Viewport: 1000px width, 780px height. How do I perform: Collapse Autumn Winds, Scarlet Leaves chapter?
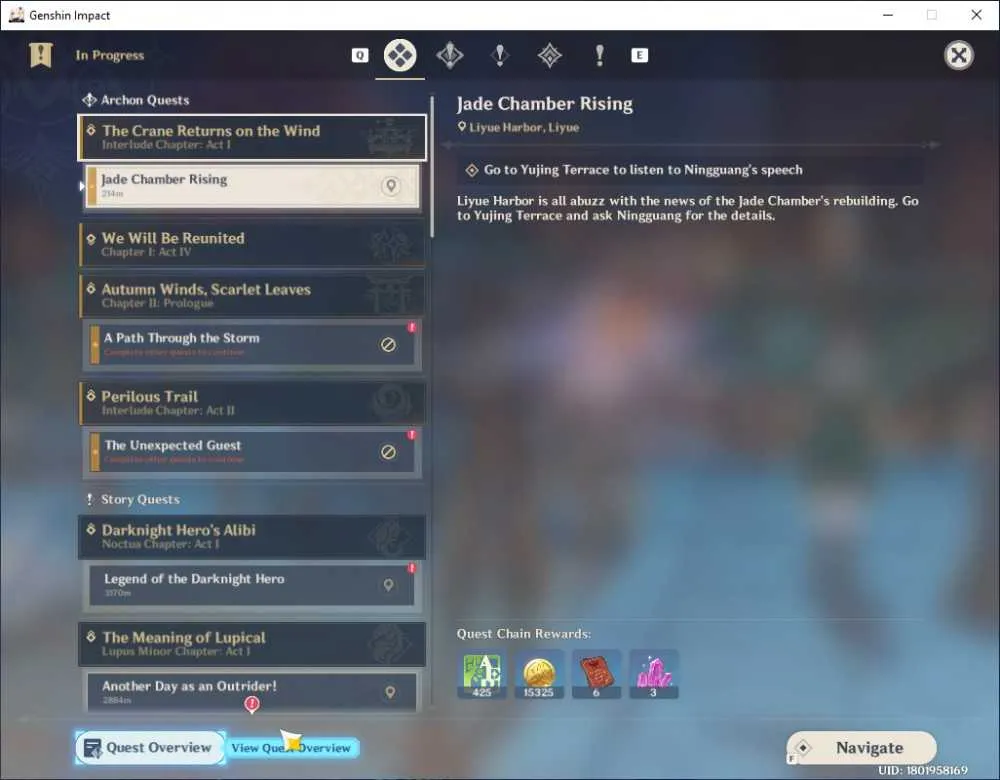pyautogui.click(x=252, y=295)
